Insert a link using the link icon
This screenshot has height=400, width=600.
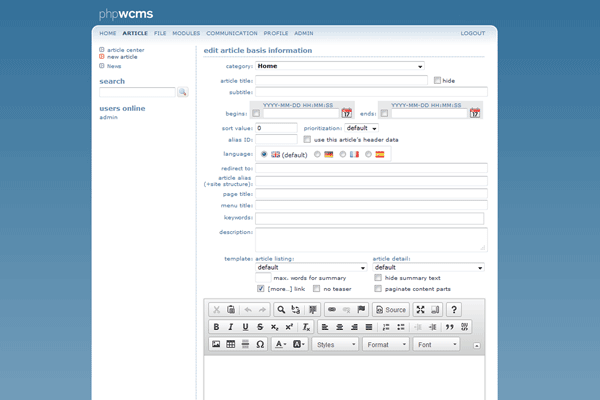coord(332,310)
